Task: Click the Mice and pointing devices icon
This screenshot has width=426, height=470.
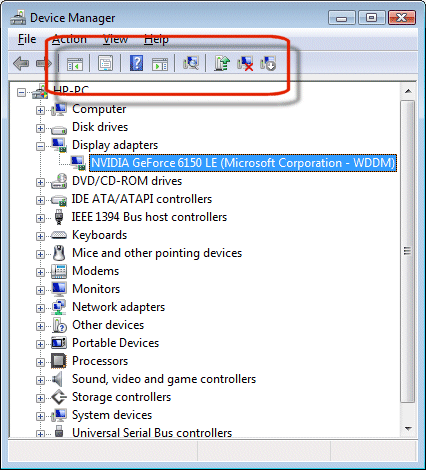Action: coord(59,253)
